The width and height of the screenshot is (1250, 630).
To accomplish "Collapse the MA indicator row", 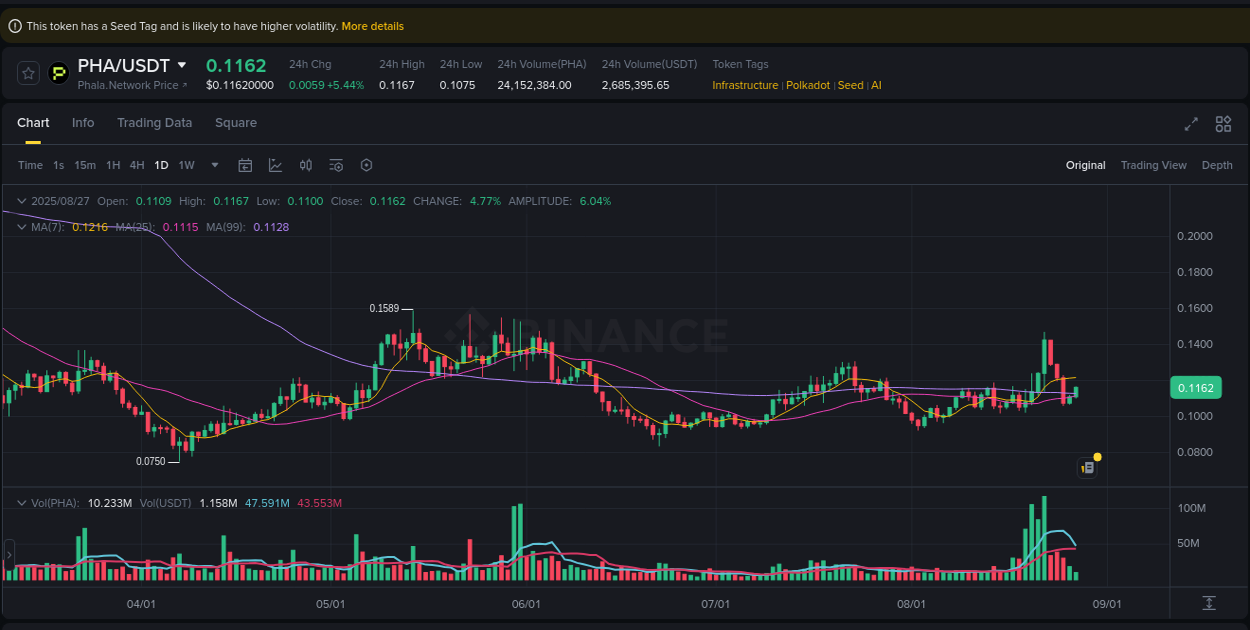I will [20, 227].
